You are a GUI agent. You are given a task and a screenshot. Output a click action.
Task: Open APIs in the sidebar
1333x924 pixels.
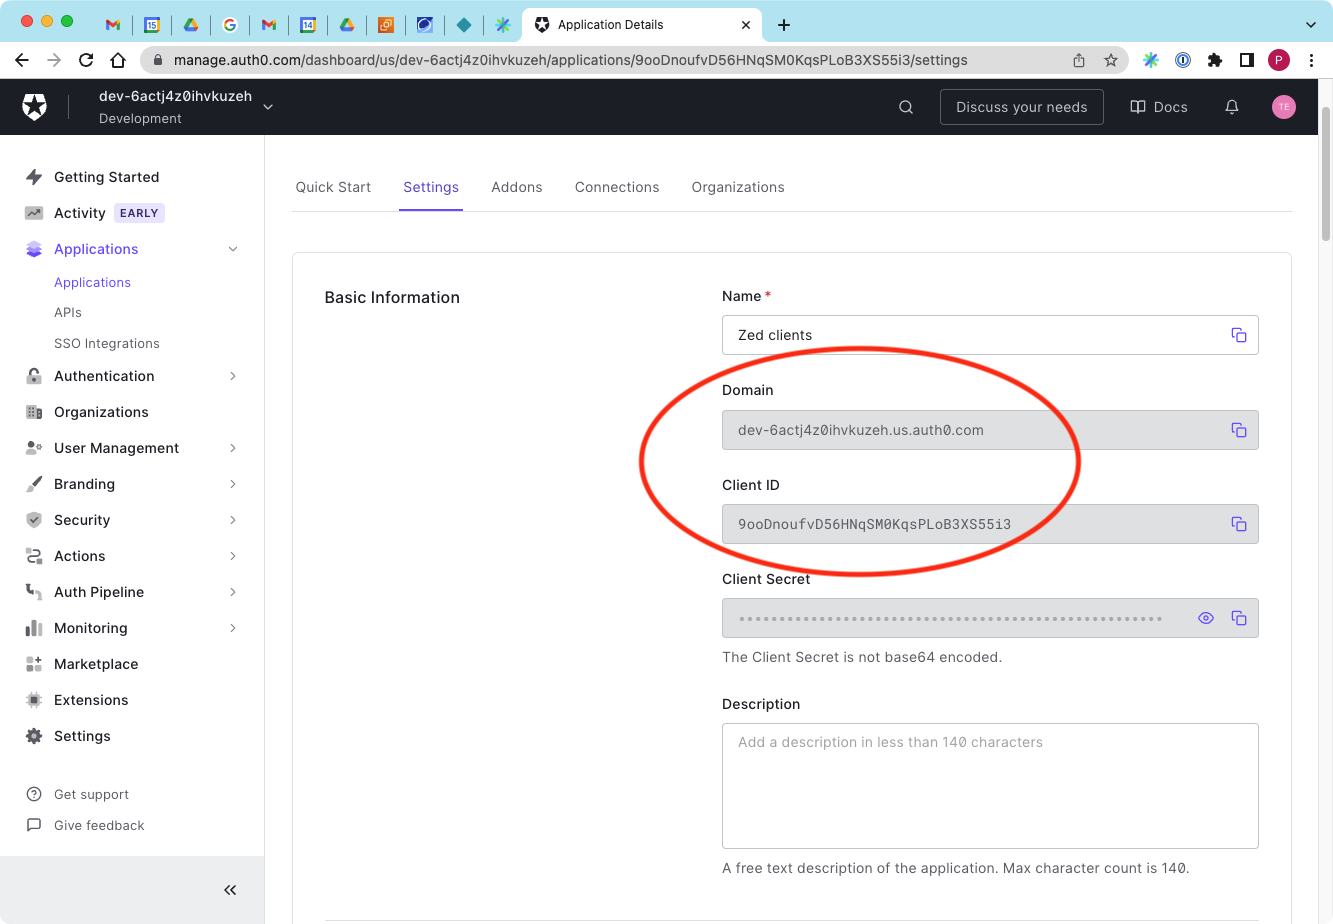[x=68, y=313]
